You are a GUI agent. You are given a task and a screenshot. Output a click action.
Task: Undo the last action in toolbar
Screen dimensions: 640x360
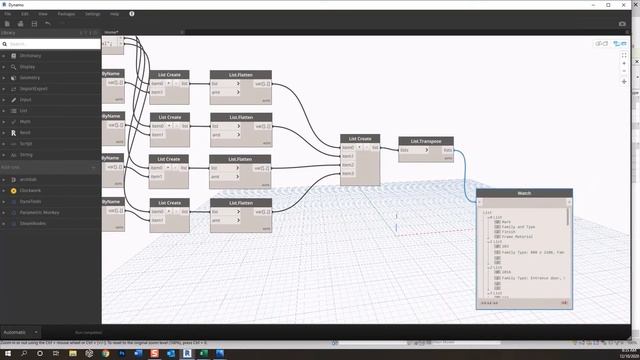point(48,24)
